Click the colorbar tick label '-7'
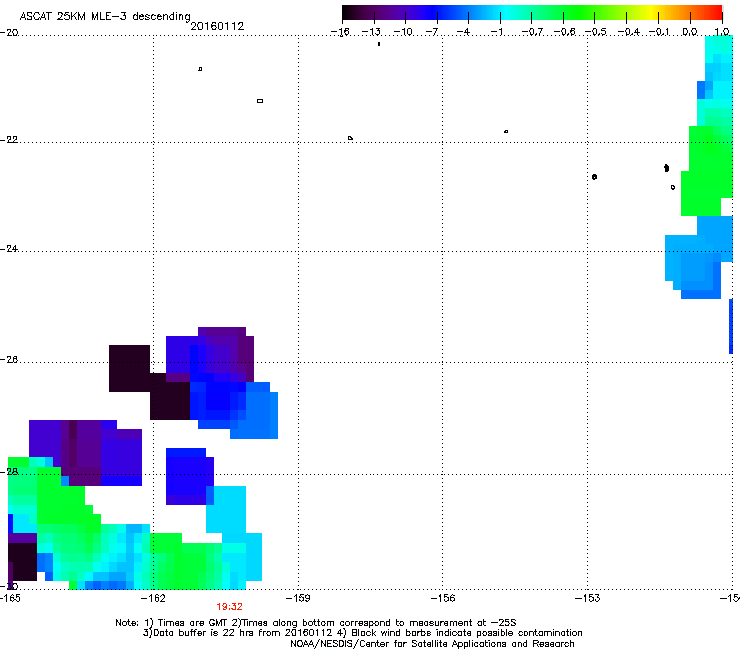The image size is (740, 650). pos(432,32)
